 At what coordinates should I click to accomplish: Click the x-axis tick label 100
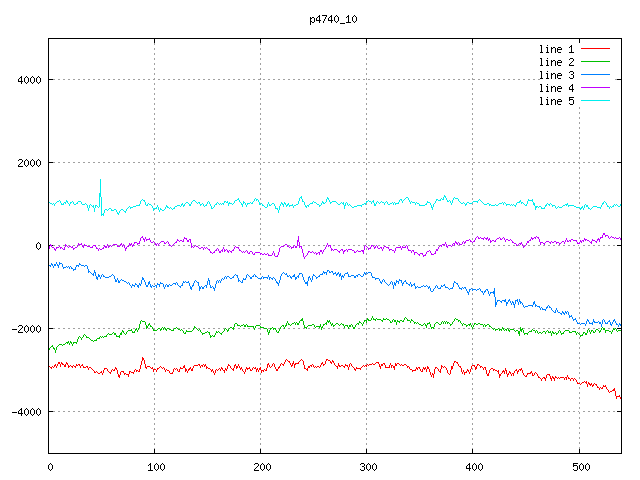155,465
